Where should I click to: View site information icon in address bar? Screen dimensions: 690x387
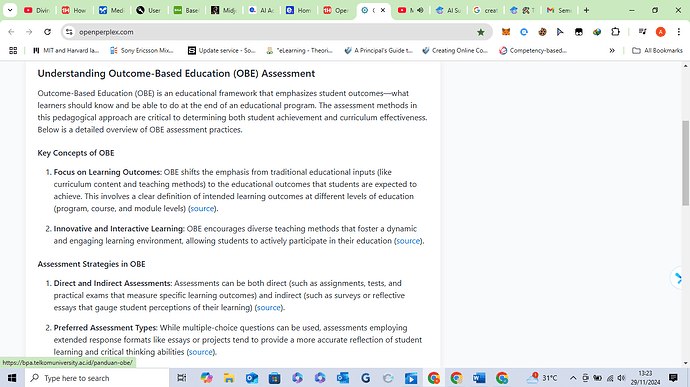(x=69, y=32)
